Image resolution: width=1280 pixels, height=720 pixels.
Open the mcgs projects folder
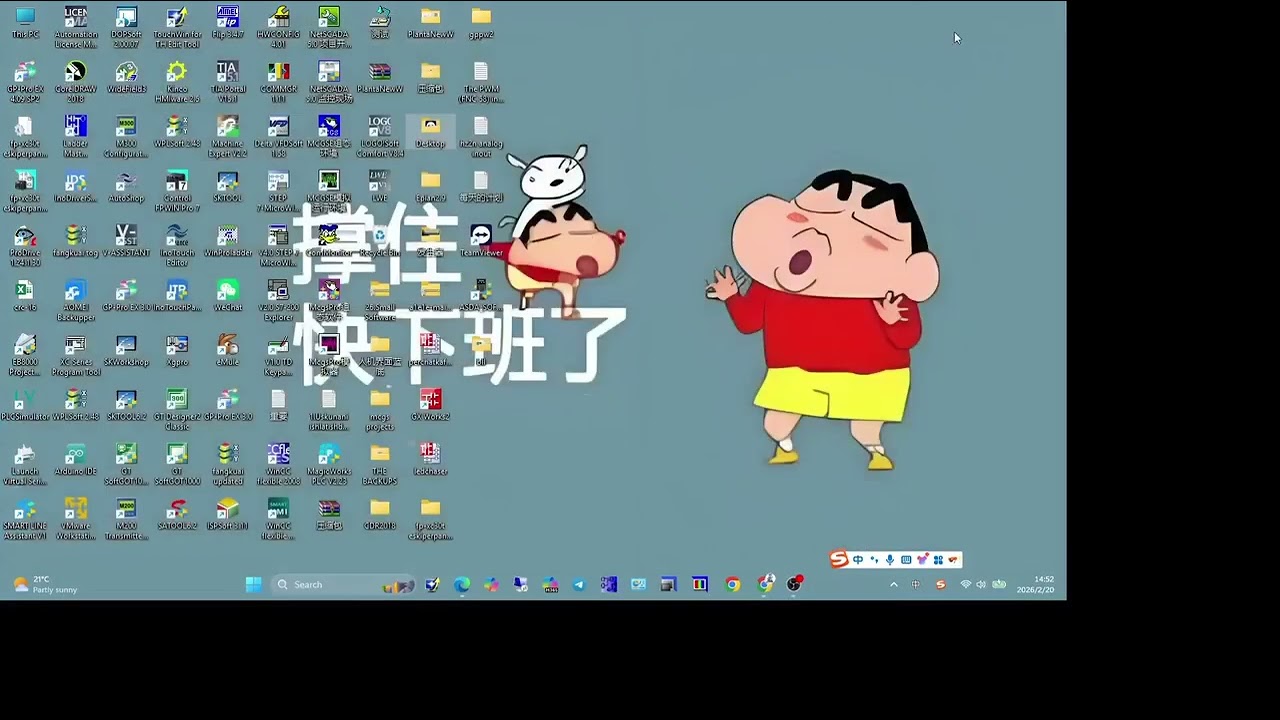pyautogui.click(x=380, y=410)
